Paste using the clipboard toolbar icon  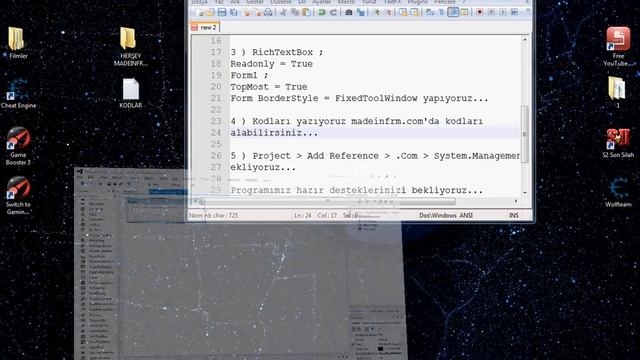point(306,12)
